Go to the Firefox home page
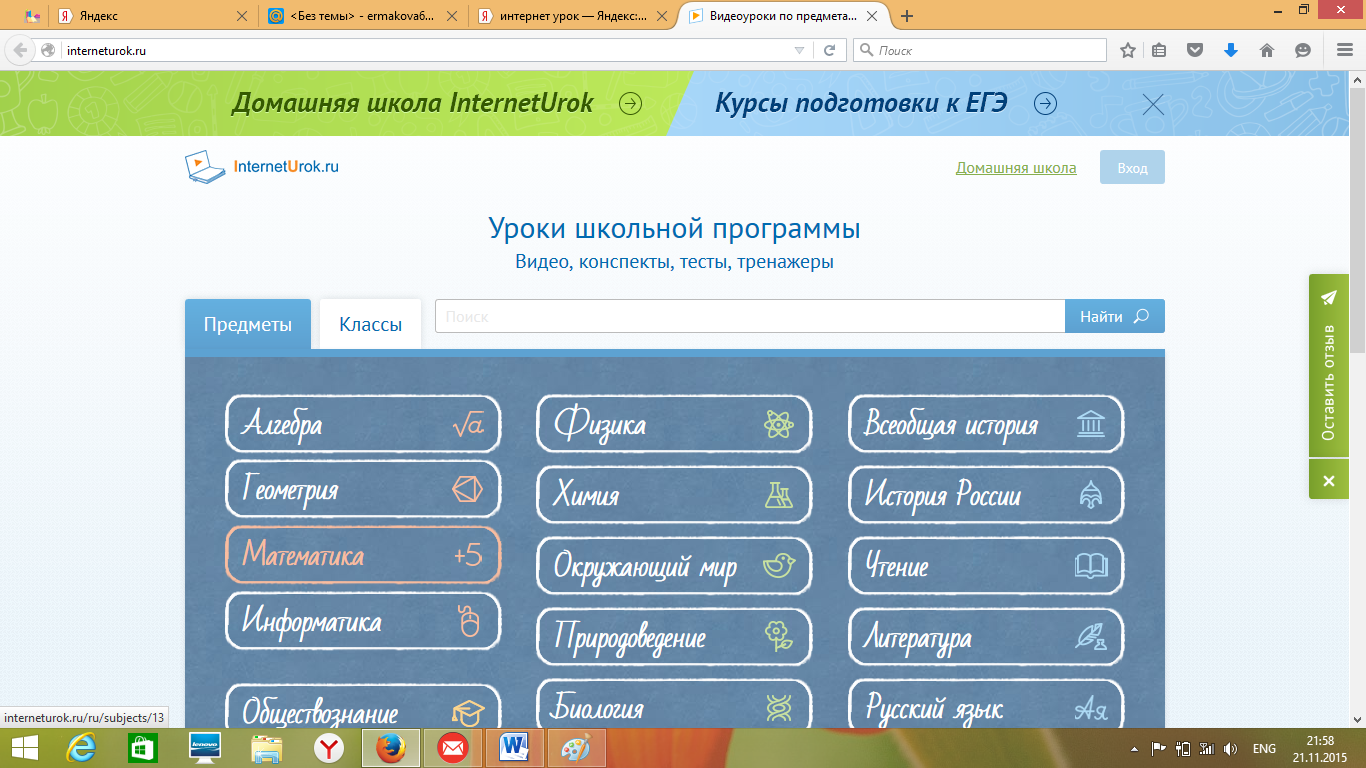The height and width of the screenshot is (768, 1366). tap(1266, 50)
